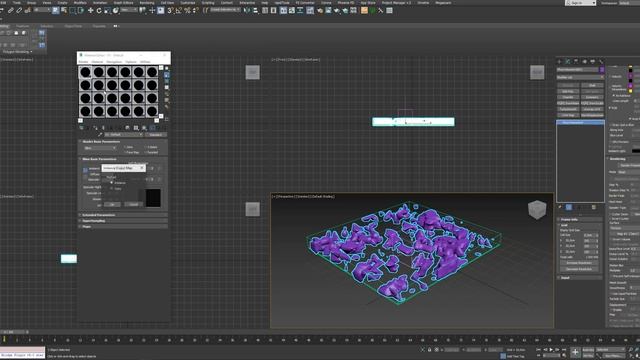Click the Decrease Resolution button

click(579, 269)
